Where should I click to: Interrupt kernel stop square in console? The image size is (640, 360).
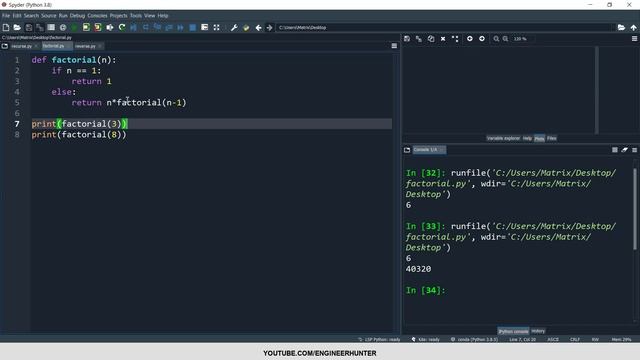(x=615, y=150)
